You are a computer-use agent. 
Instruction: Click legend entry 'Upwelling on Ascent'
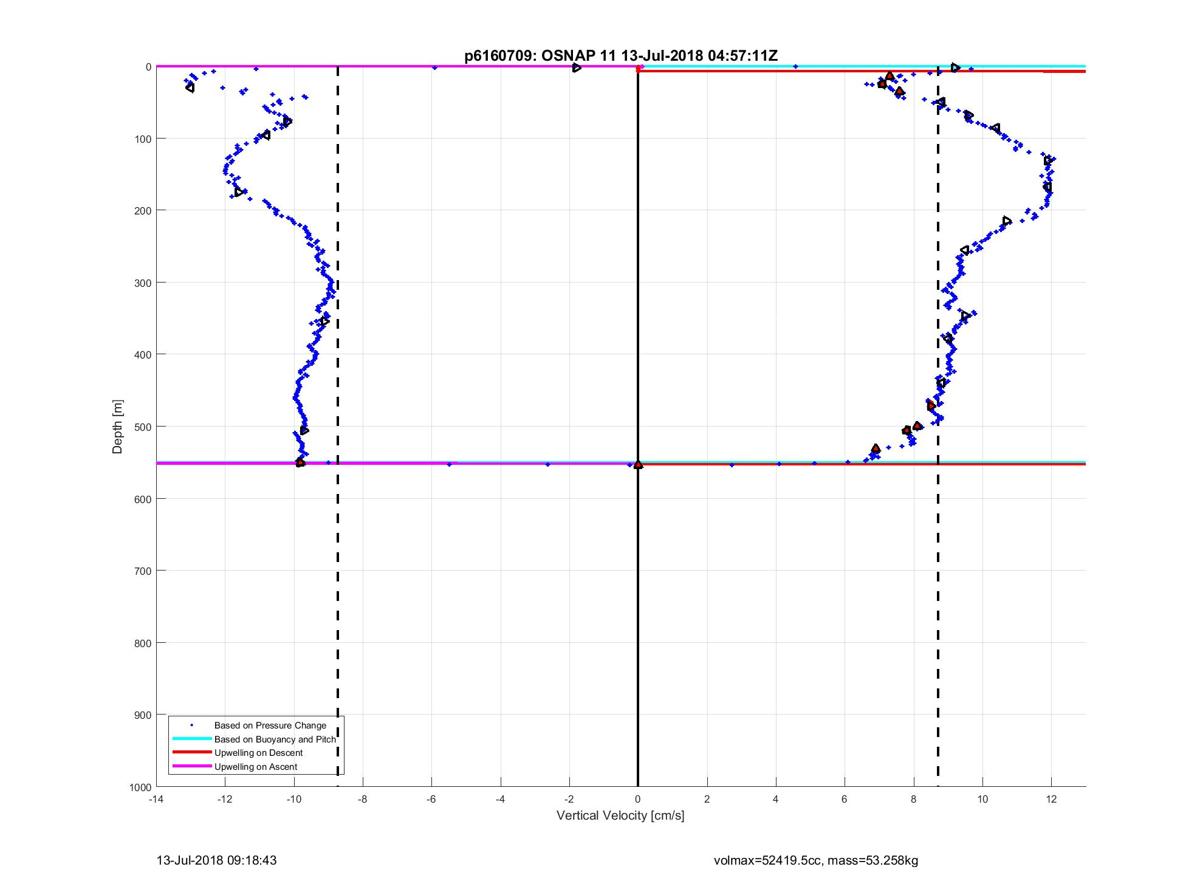coord(255,767)
